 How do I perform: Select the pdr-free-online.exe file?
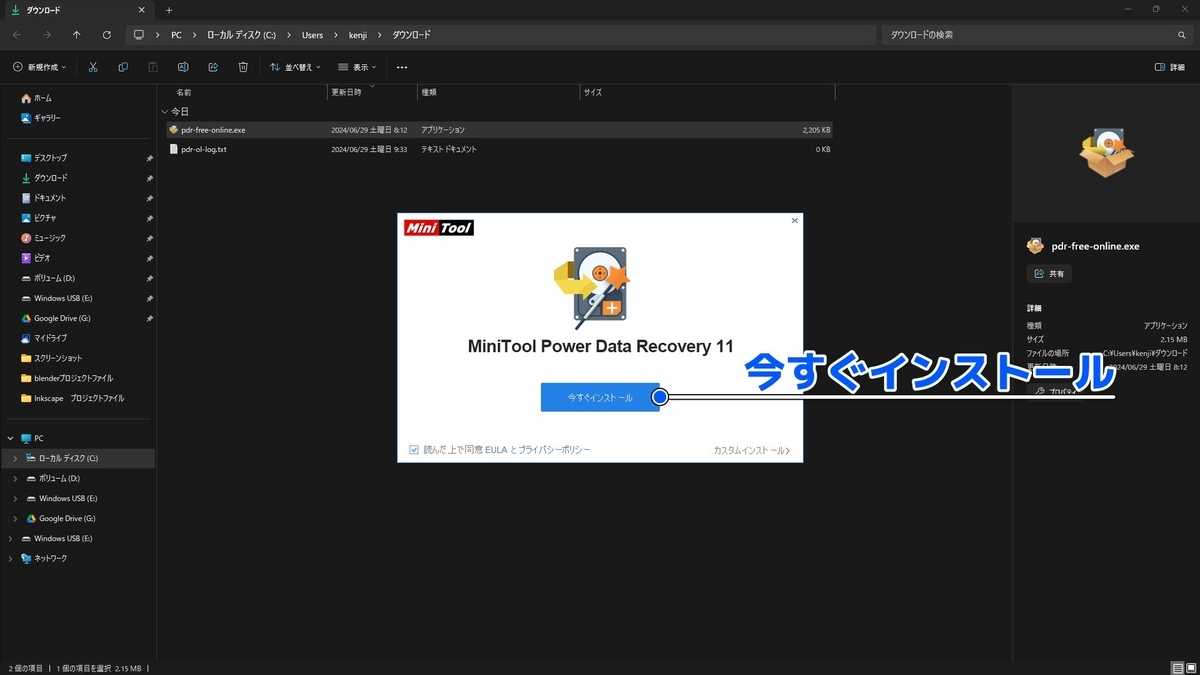pos(499,130)
